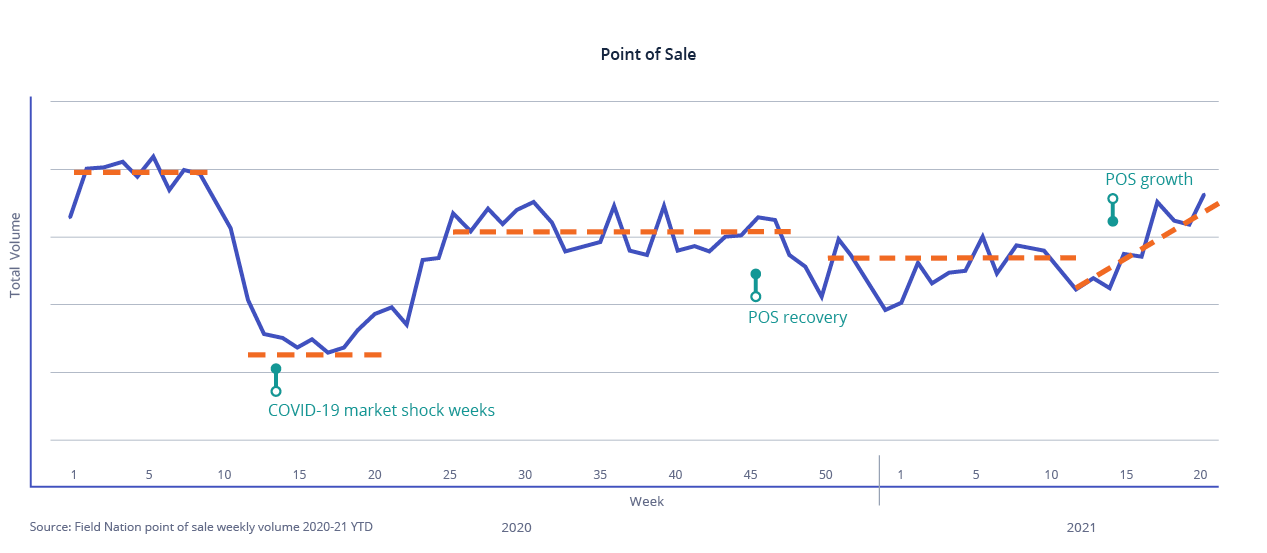
Task: Click the 'Total Volume' y-axis label
Action: (x=15, y=255)
